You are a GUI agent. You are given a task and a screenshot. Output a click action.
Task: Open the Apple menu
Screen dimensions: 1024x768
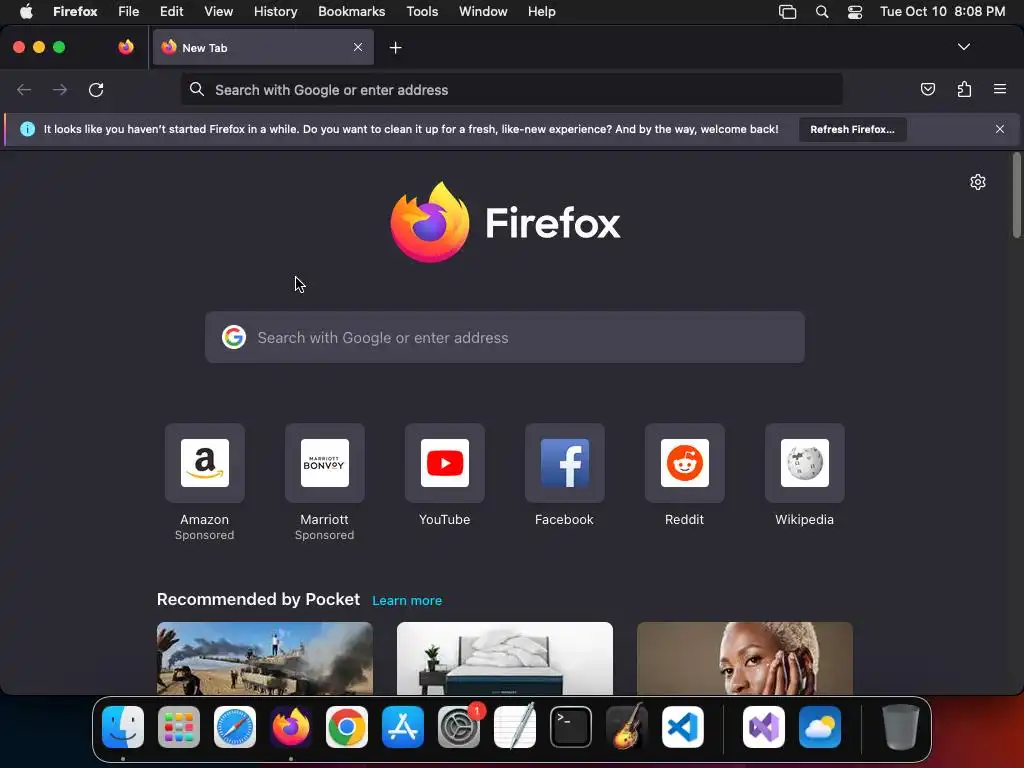26,11
